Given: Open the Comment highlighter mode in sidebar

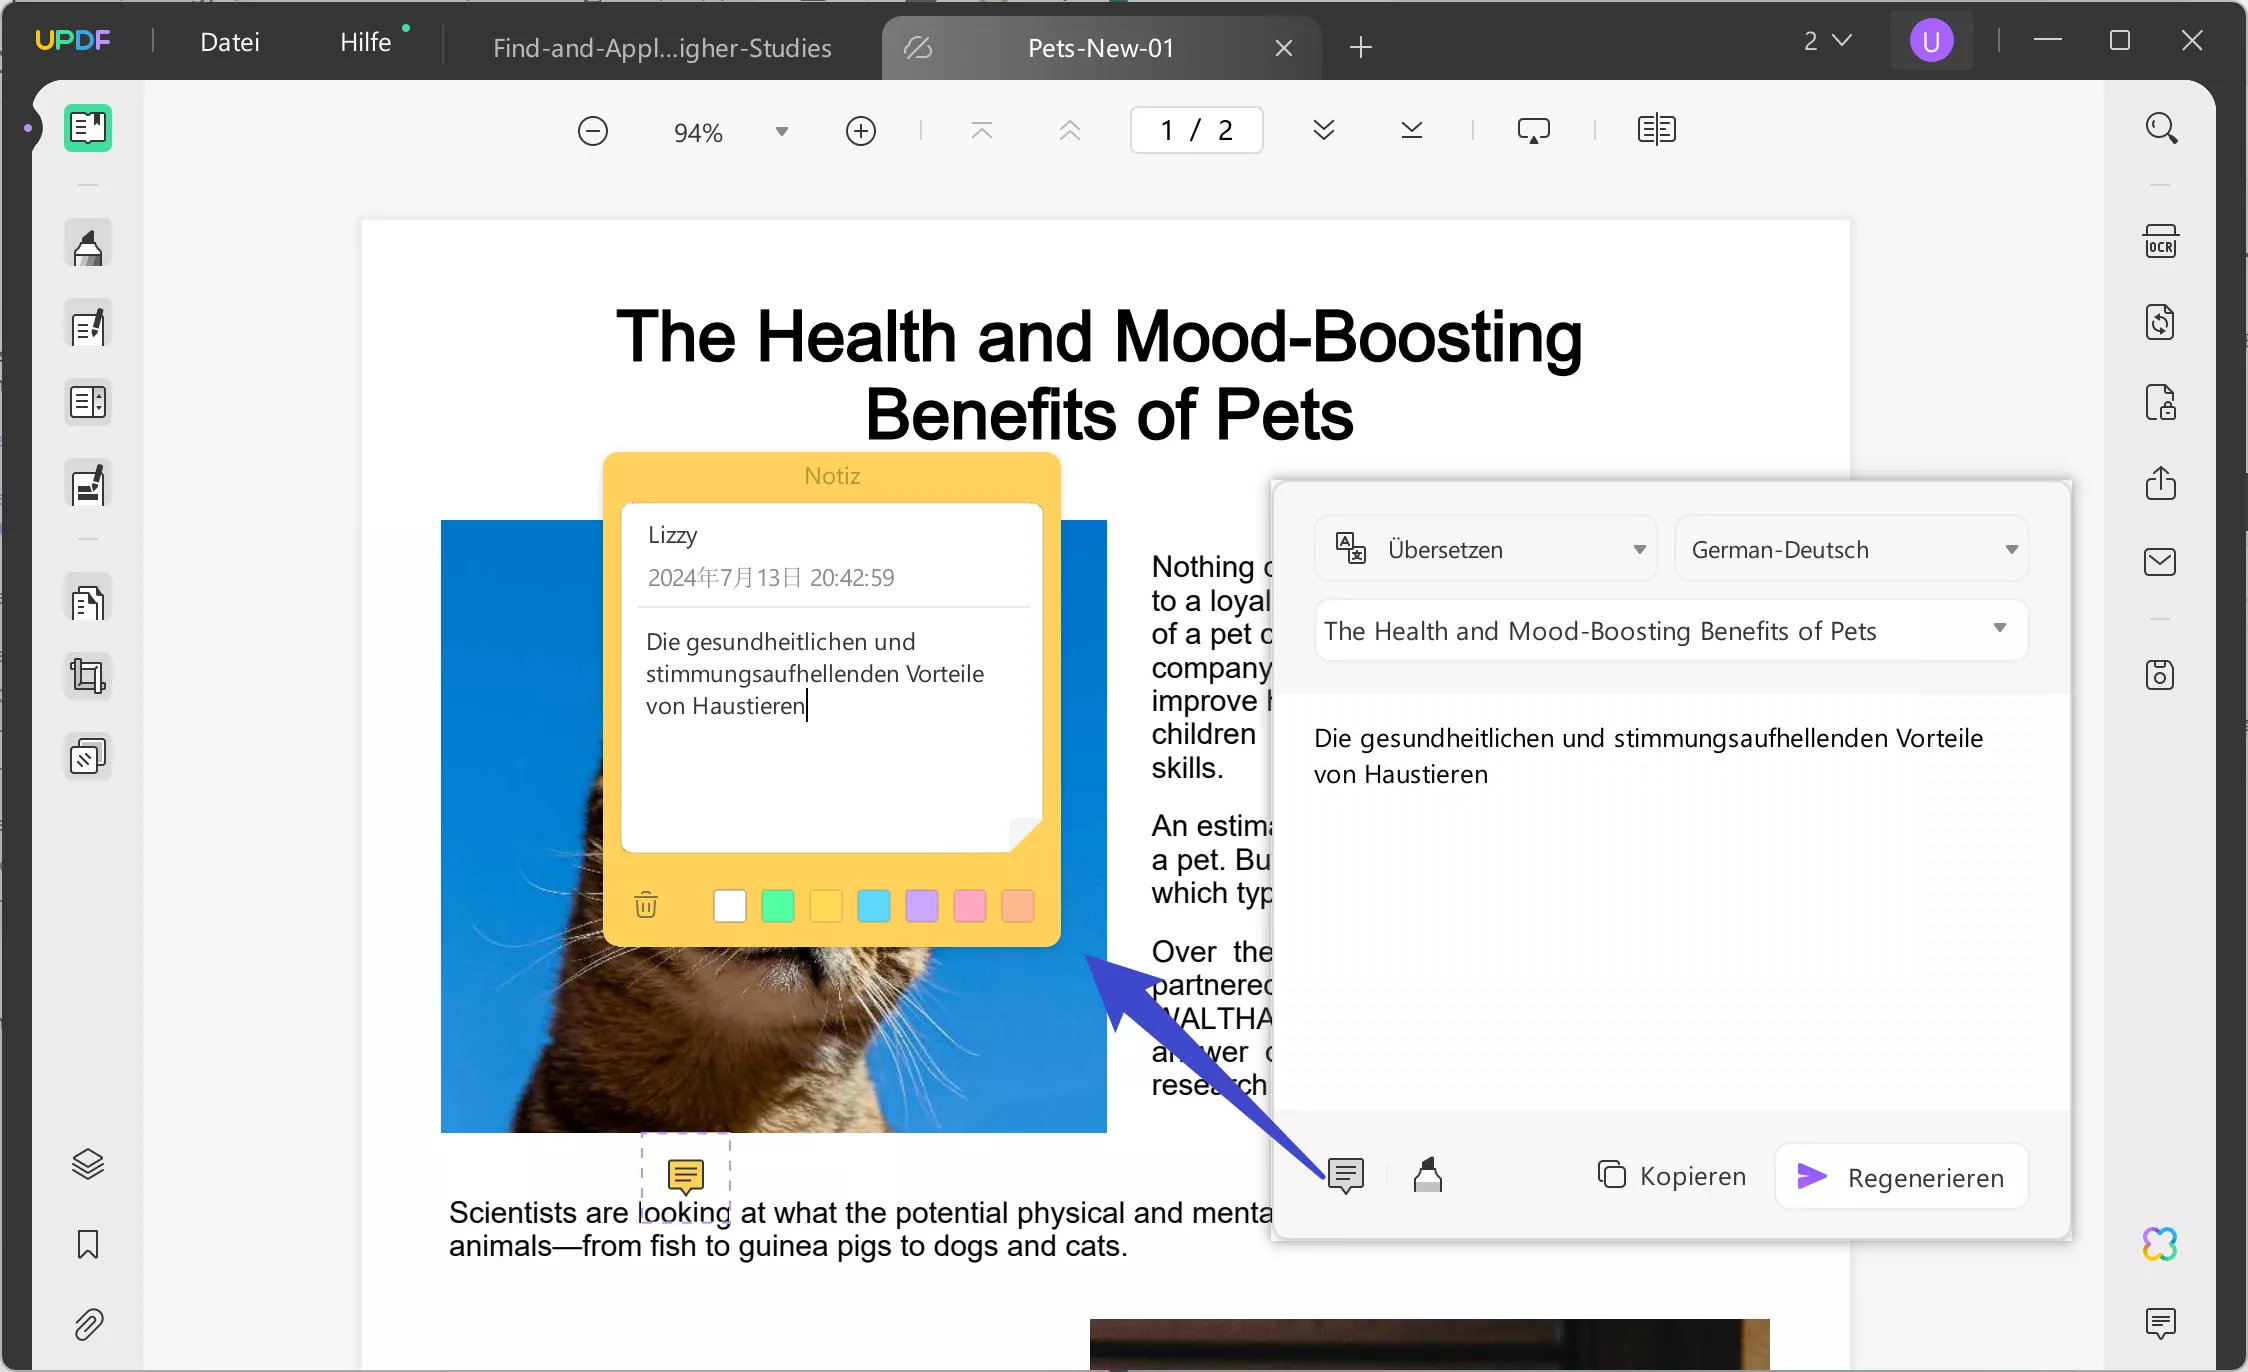Looking at the screenshot, I should (x=88, y=244).
